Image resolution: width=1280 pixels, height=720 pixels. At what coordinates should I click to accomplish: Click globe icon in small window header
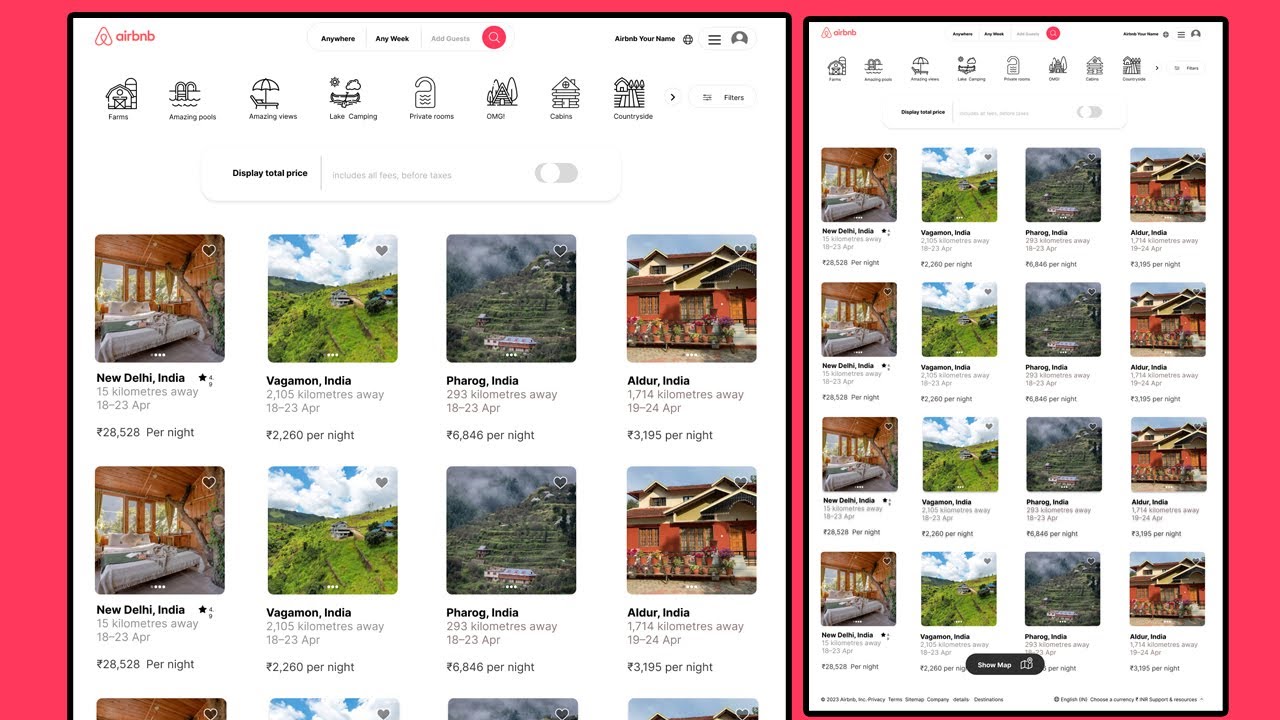(1166, 34)
